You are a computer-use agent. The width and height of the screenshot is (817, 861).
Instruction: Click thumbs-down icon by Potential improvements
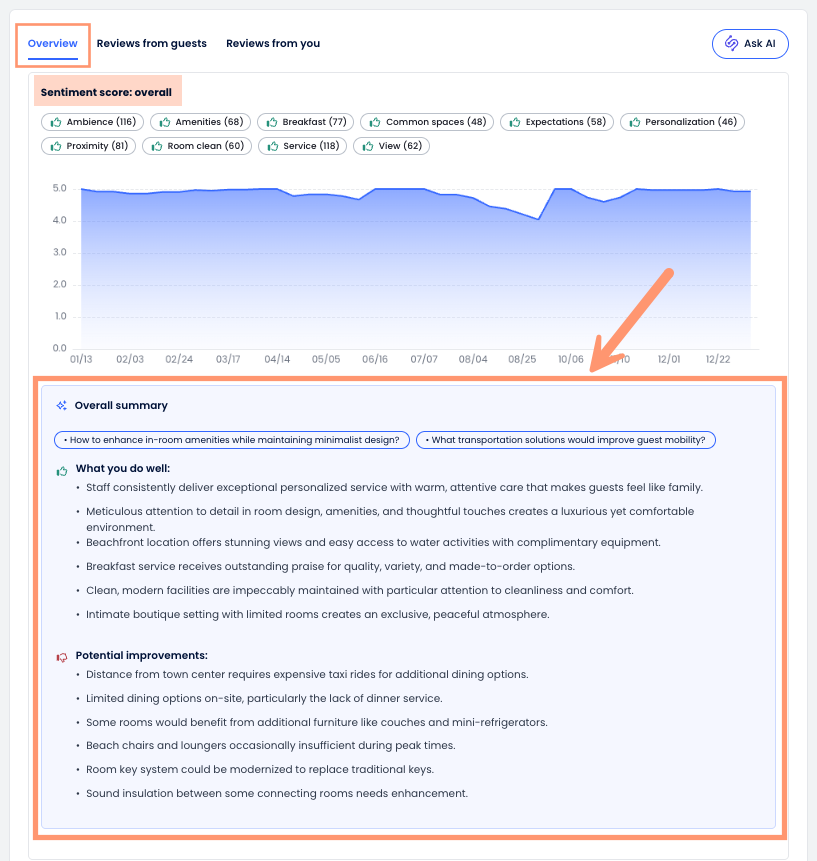(x=62, y=656)
